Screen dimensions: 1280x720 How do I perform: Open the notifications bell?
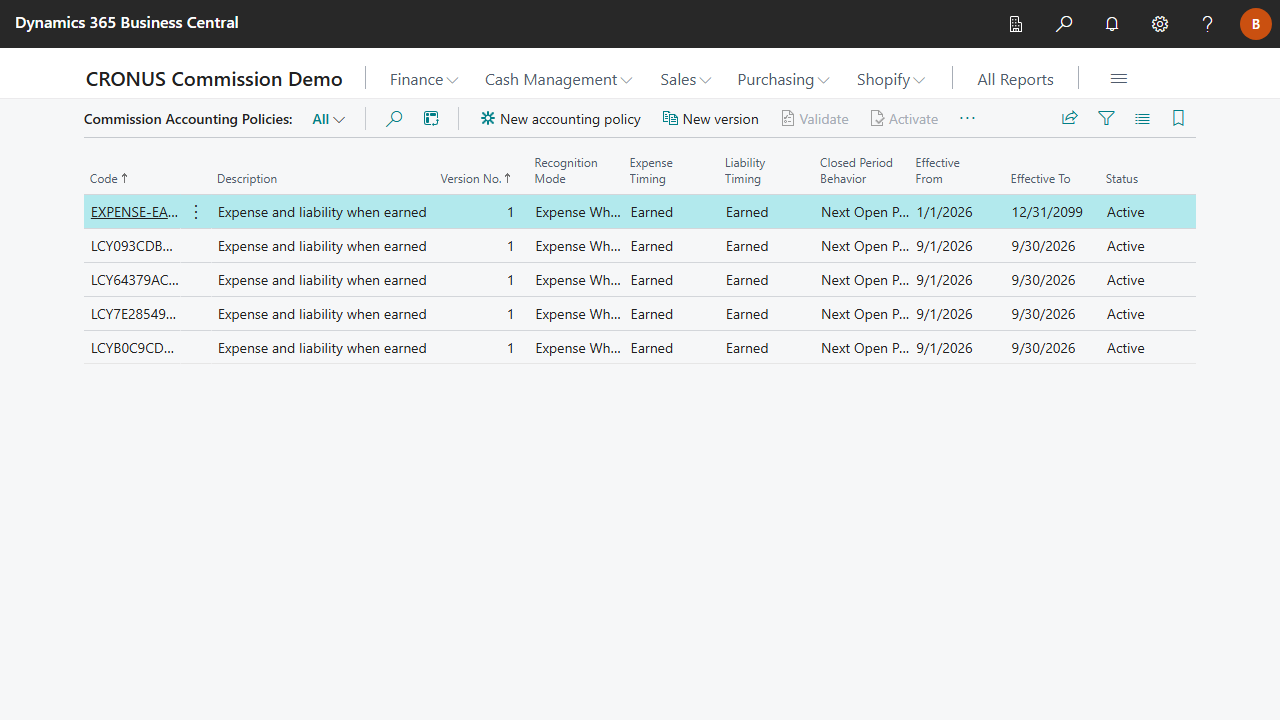point(1112,24)
